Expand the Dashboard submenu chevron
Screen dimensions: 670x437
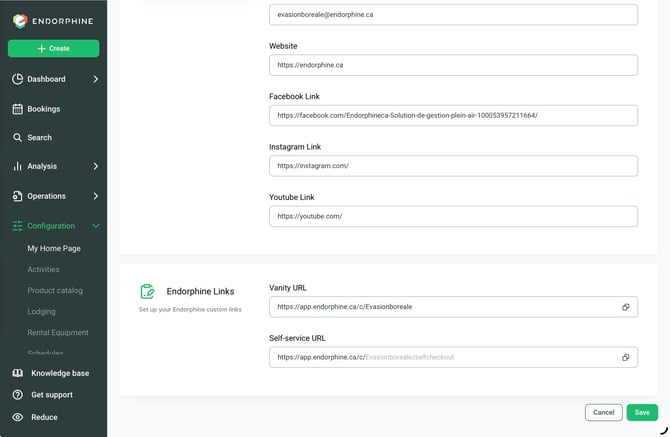pos(96,79)
